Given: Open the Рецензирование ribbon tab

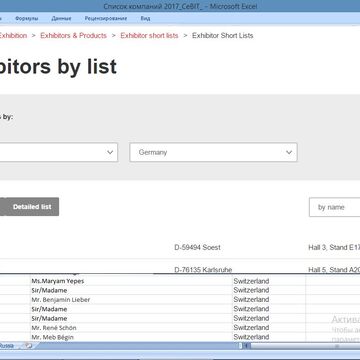Looking at the screenshot, I should tap(106, 18).
